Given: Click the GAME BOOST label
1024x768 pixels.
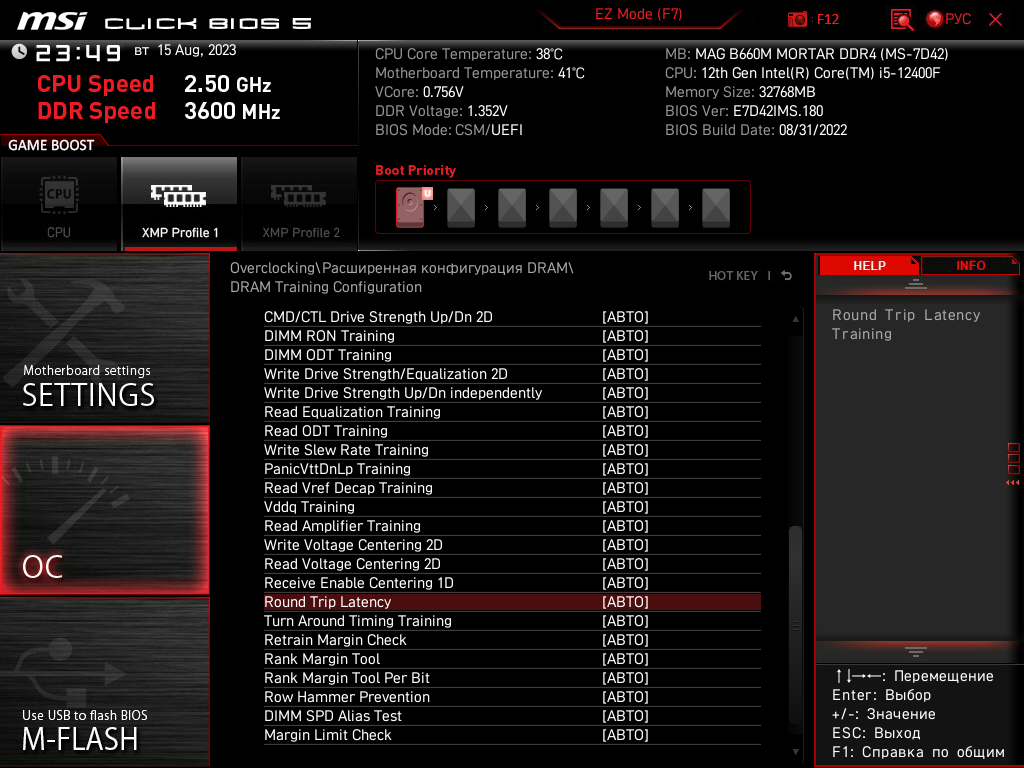Looking at the screenshot, I should pyautogui.click(x=51, y=145).
